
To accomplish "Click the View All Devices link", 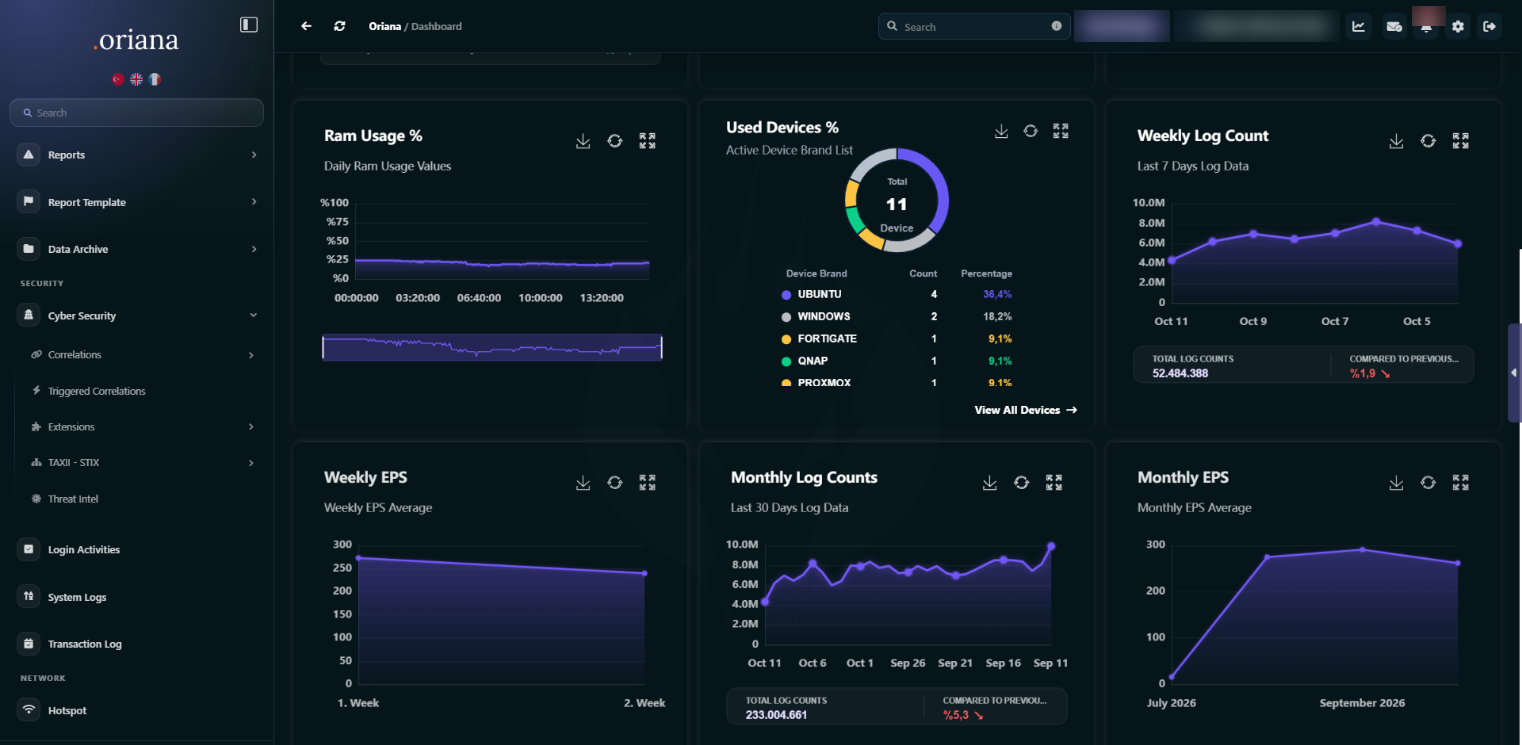I will [x=1026, y=410].
